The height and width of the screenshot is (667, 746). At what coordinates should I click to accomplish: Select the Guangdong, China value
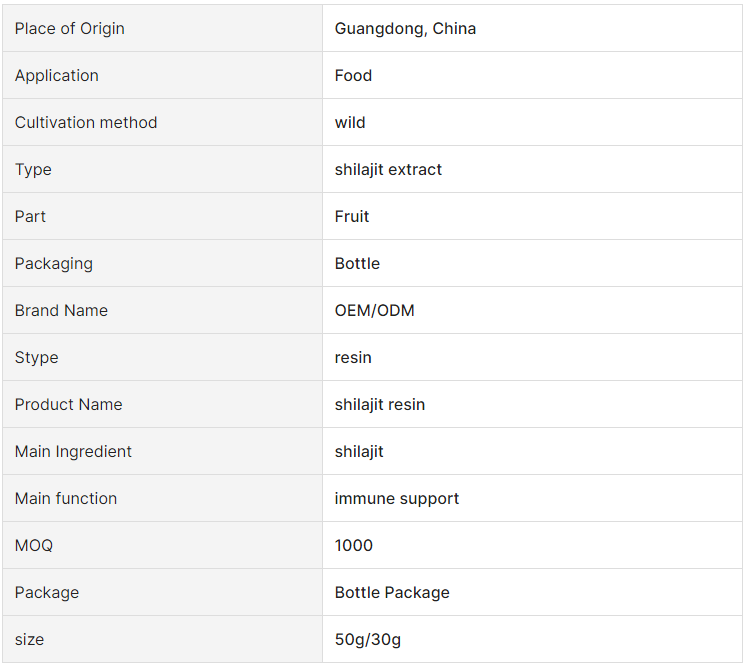click(x=405, y=29)
